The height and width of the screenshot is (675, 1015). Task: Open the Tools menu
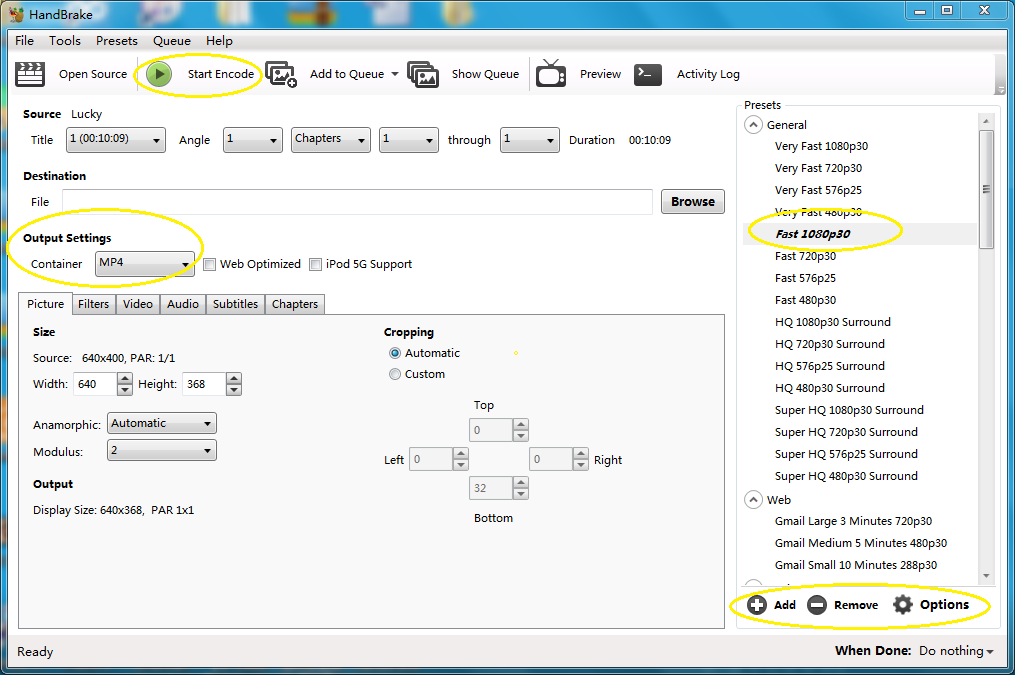point(65,40)
